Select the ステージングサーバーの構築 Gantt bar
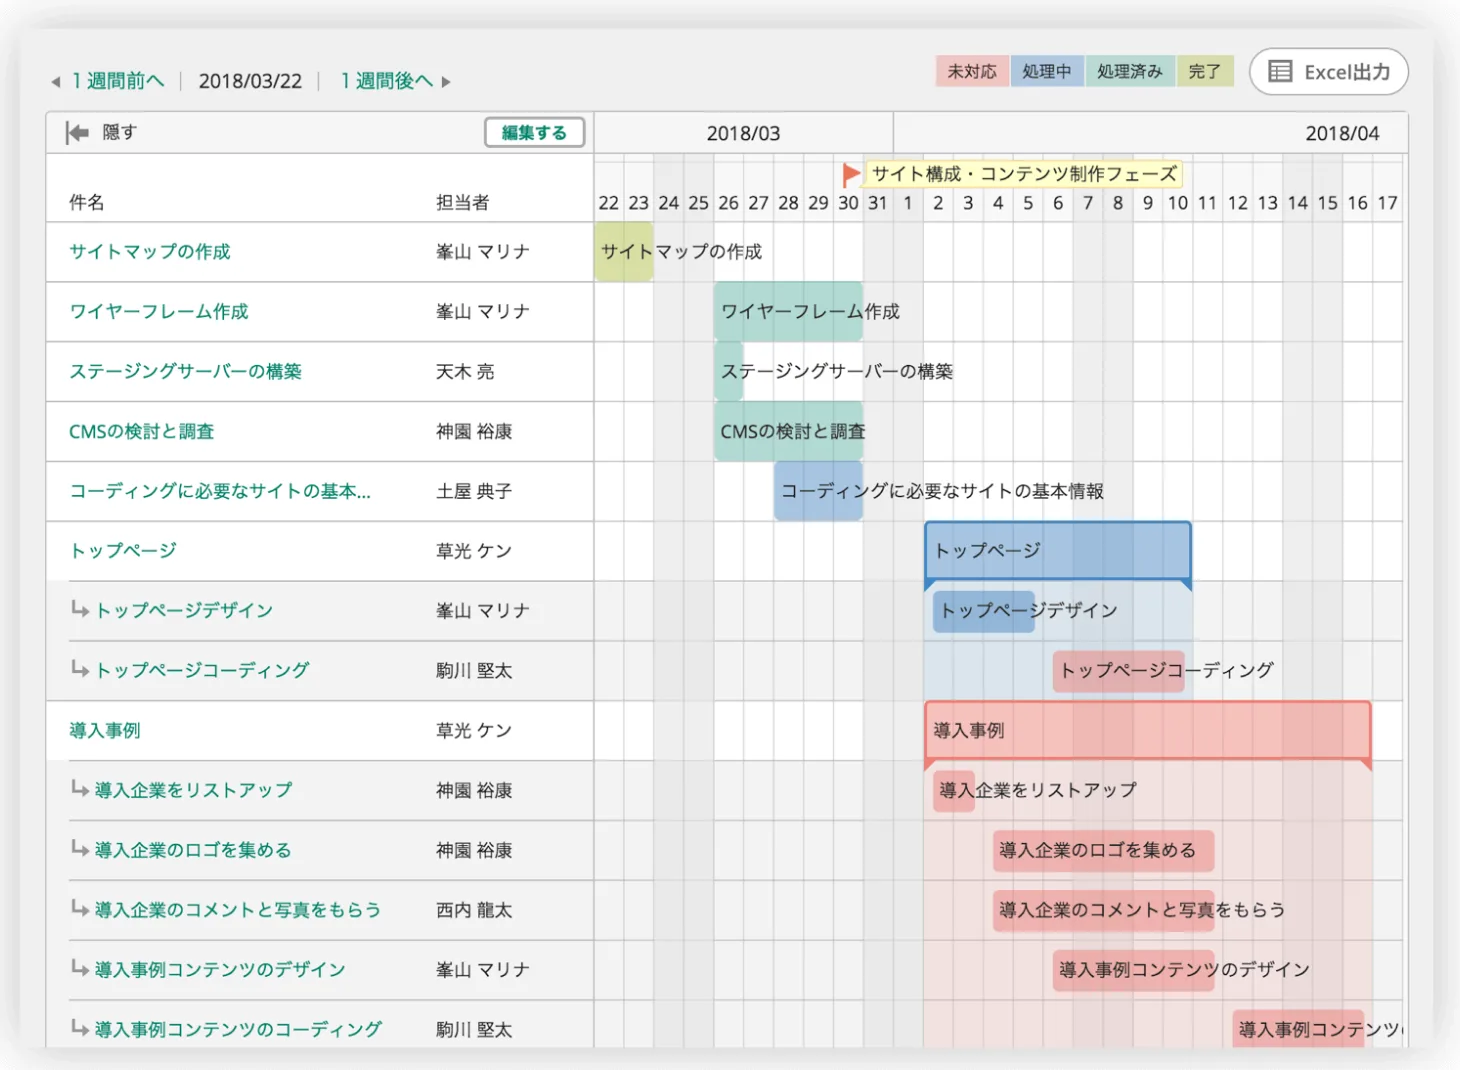Screen dimensions: 1460x1070 [729, 372]
